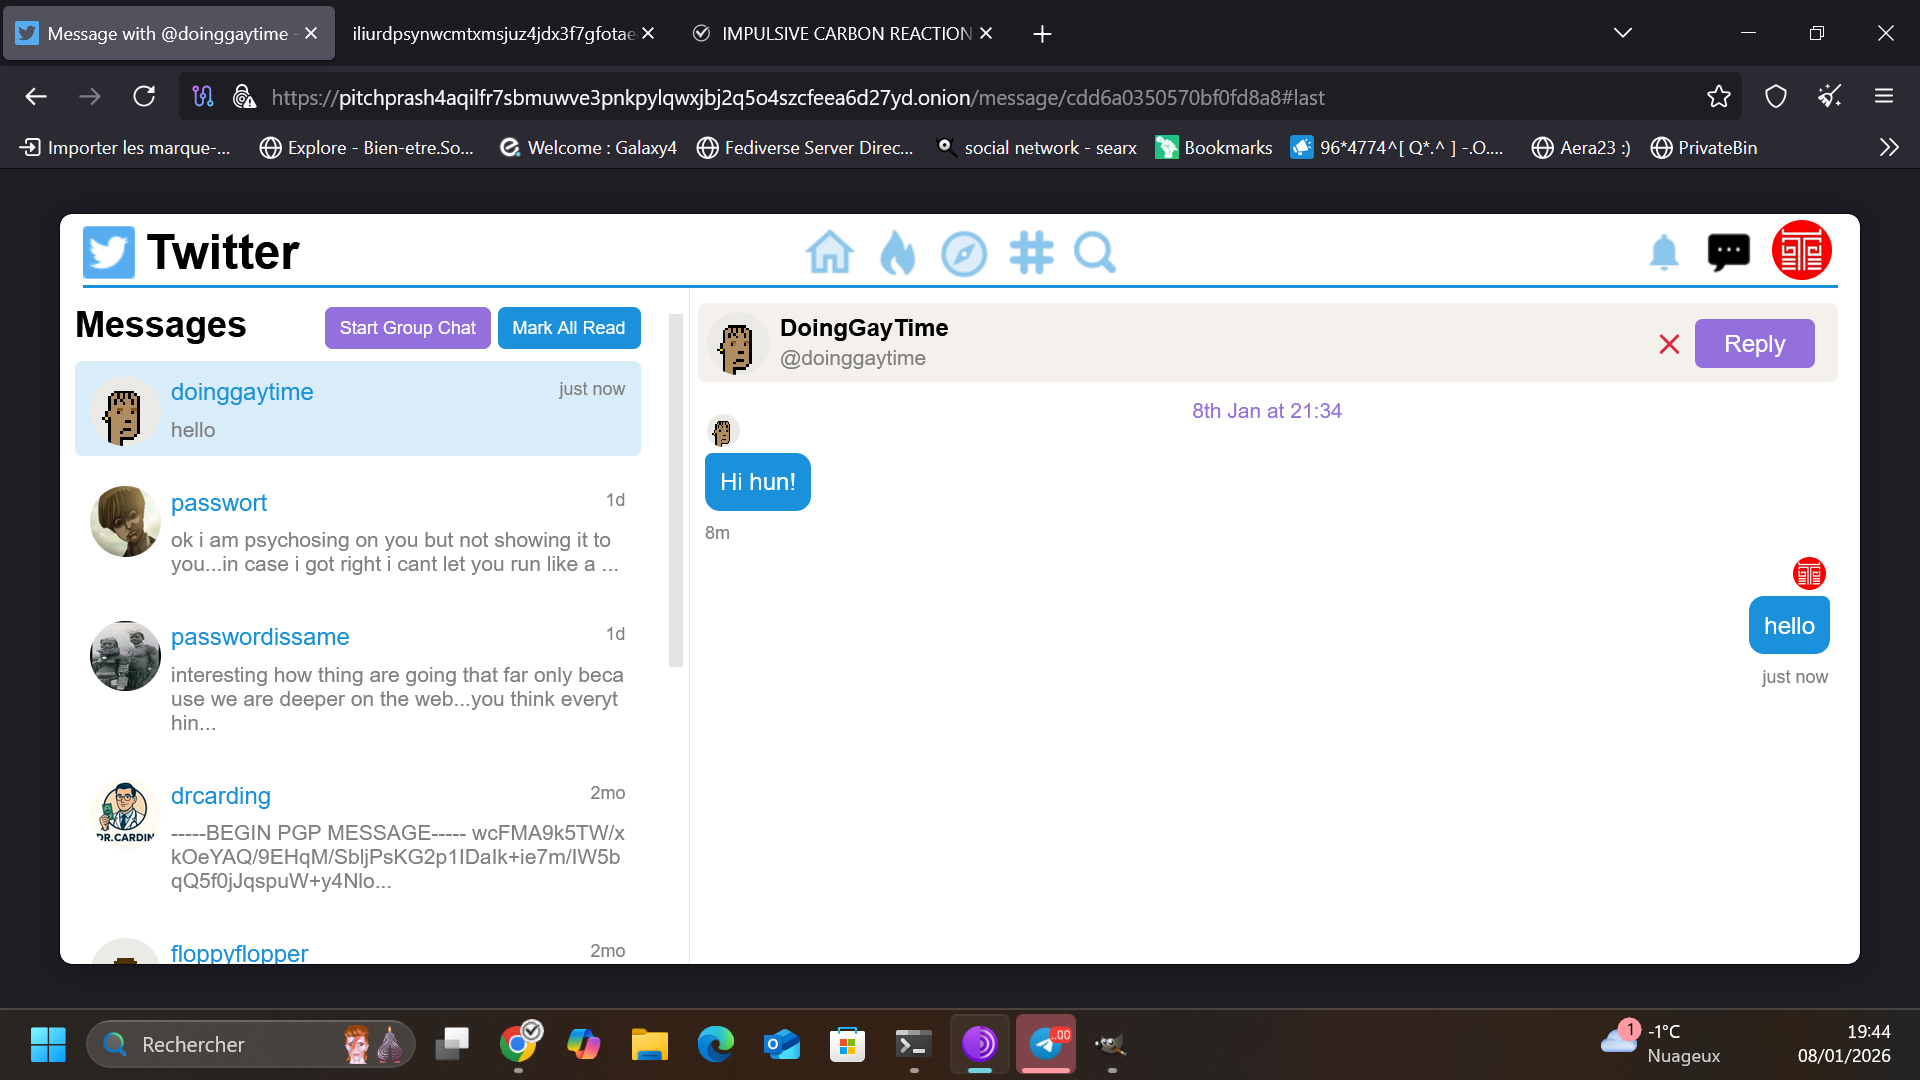1920x1080 pixels.
Task: Click the messages list scrollbar
Action: [676, 490]
